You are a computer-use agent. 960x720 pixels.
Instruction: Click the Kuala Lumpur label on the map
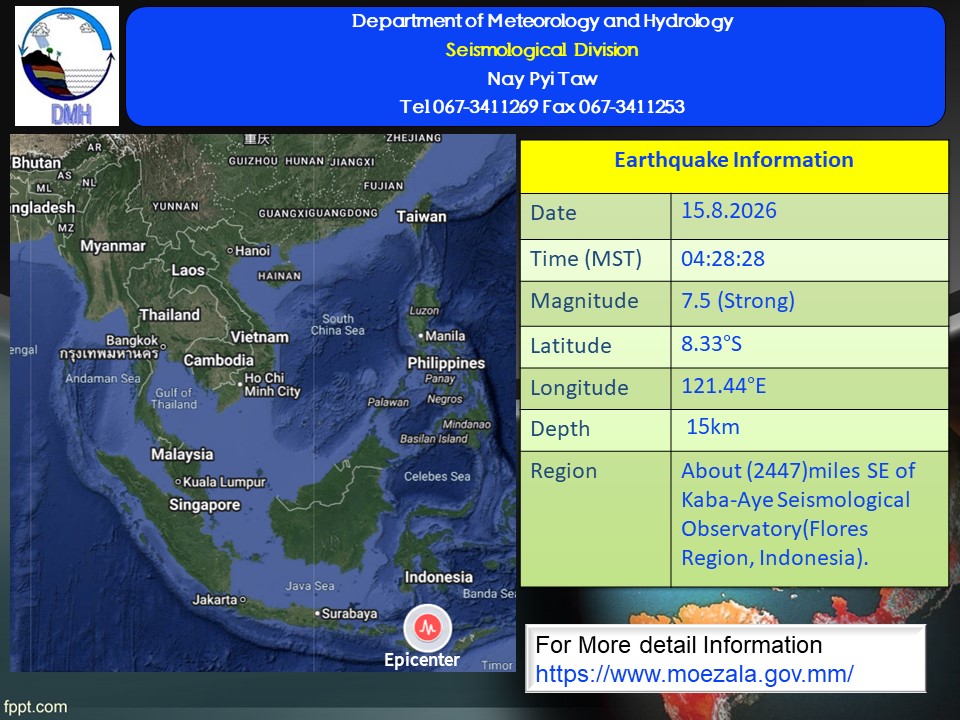(x=225, y=482)
